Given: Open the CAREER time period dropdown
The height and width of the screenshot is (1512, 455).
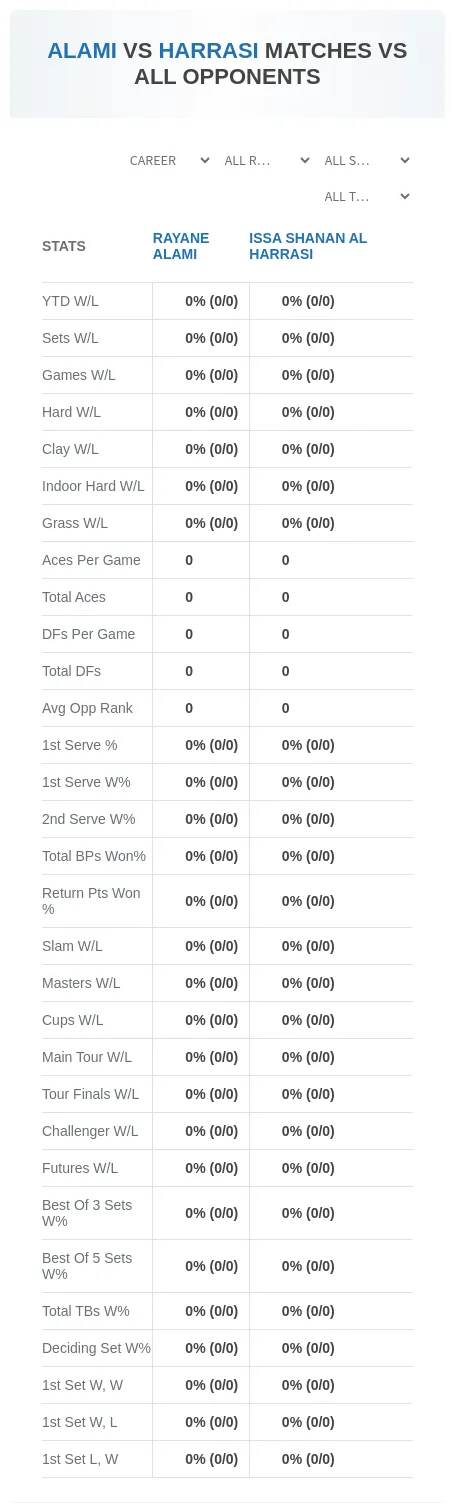Looking at the screenshot, I should click(x=169, y=160).
